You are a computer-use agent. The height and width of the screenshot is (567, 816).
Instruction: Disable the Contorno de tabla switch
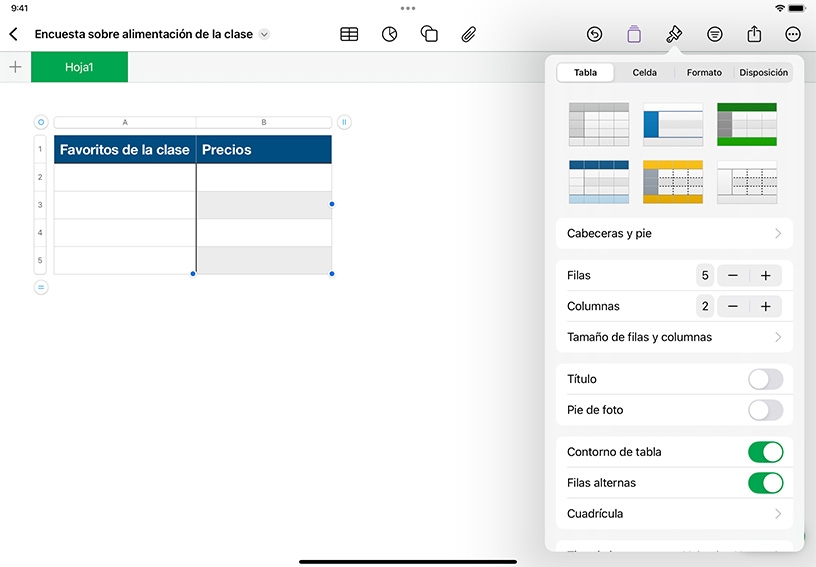(766, 452)
